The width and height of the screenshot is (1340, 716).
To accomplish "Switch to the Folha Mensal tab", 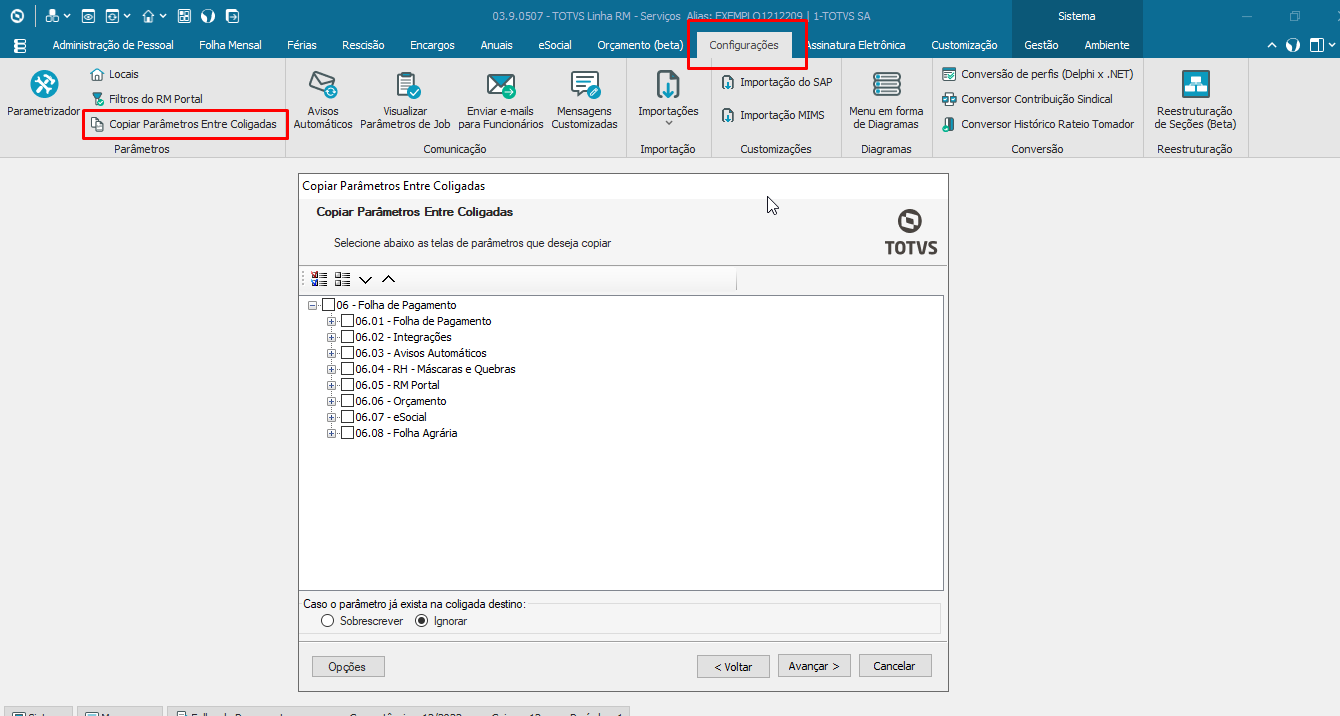I will pyautogui.click(x=230, y=45).
